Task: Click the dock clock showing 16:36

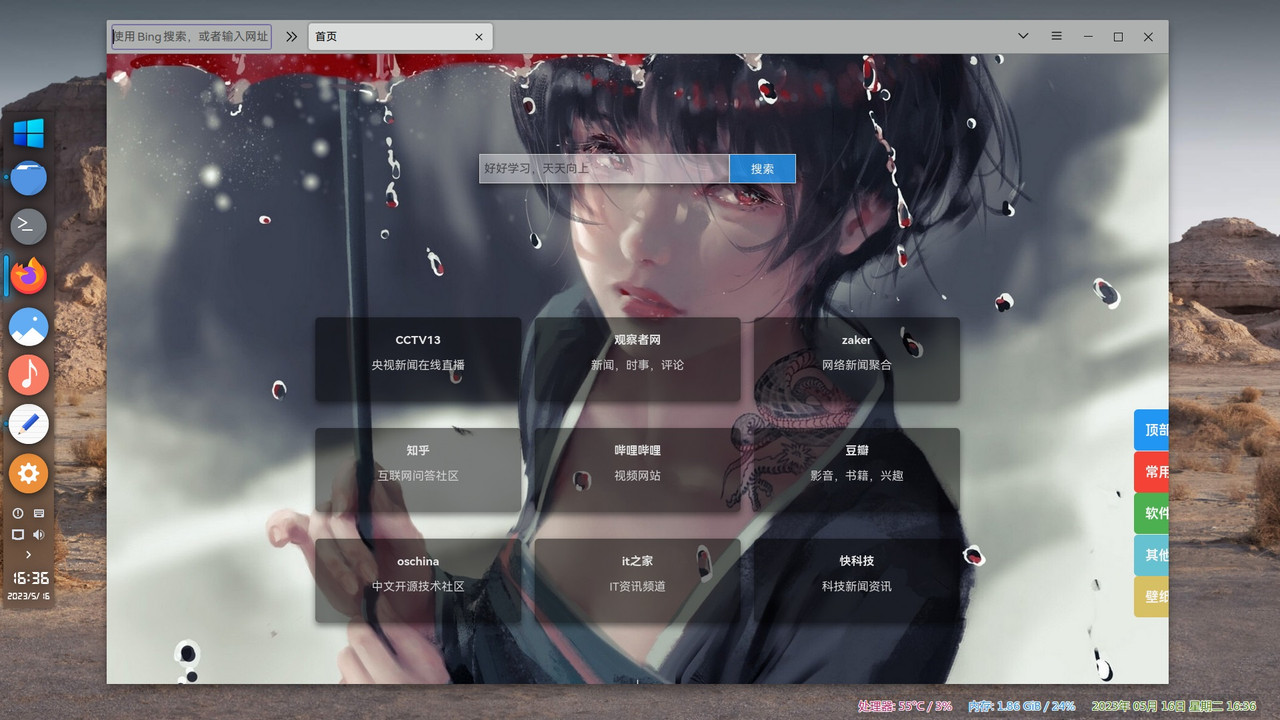Action: click(30, 578)
